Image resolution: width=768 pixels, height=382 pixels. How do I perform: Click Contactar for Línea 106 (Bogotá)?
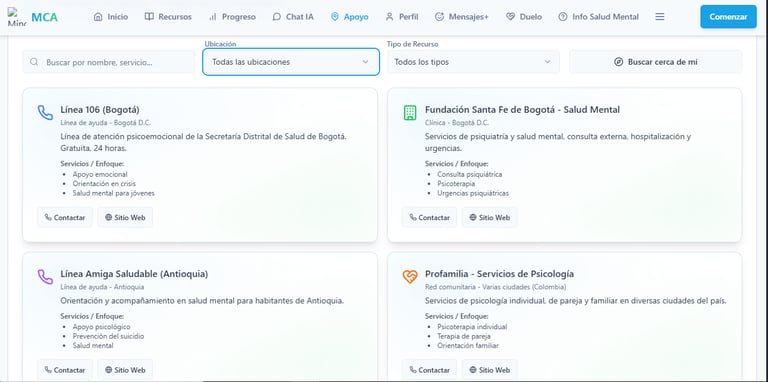click(65, 217)
